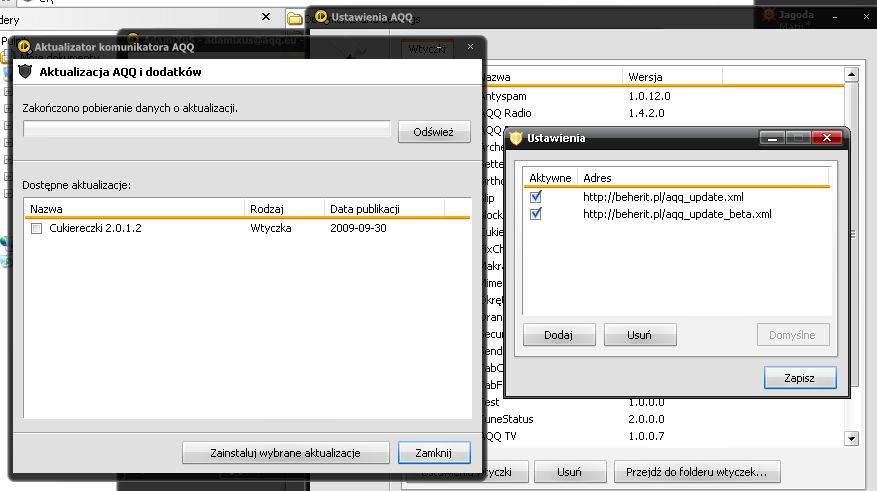Image resolution: width=877 pixels, height=491 pixels.
Task: Click the Adres column header
Action: coord(703,178)
